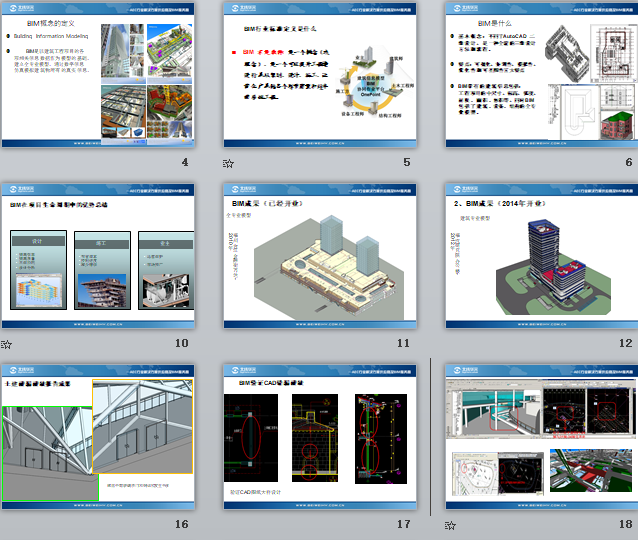
Task: Select slide 6 thumbnail titled BIM是什么
Action: coord(542,75)
